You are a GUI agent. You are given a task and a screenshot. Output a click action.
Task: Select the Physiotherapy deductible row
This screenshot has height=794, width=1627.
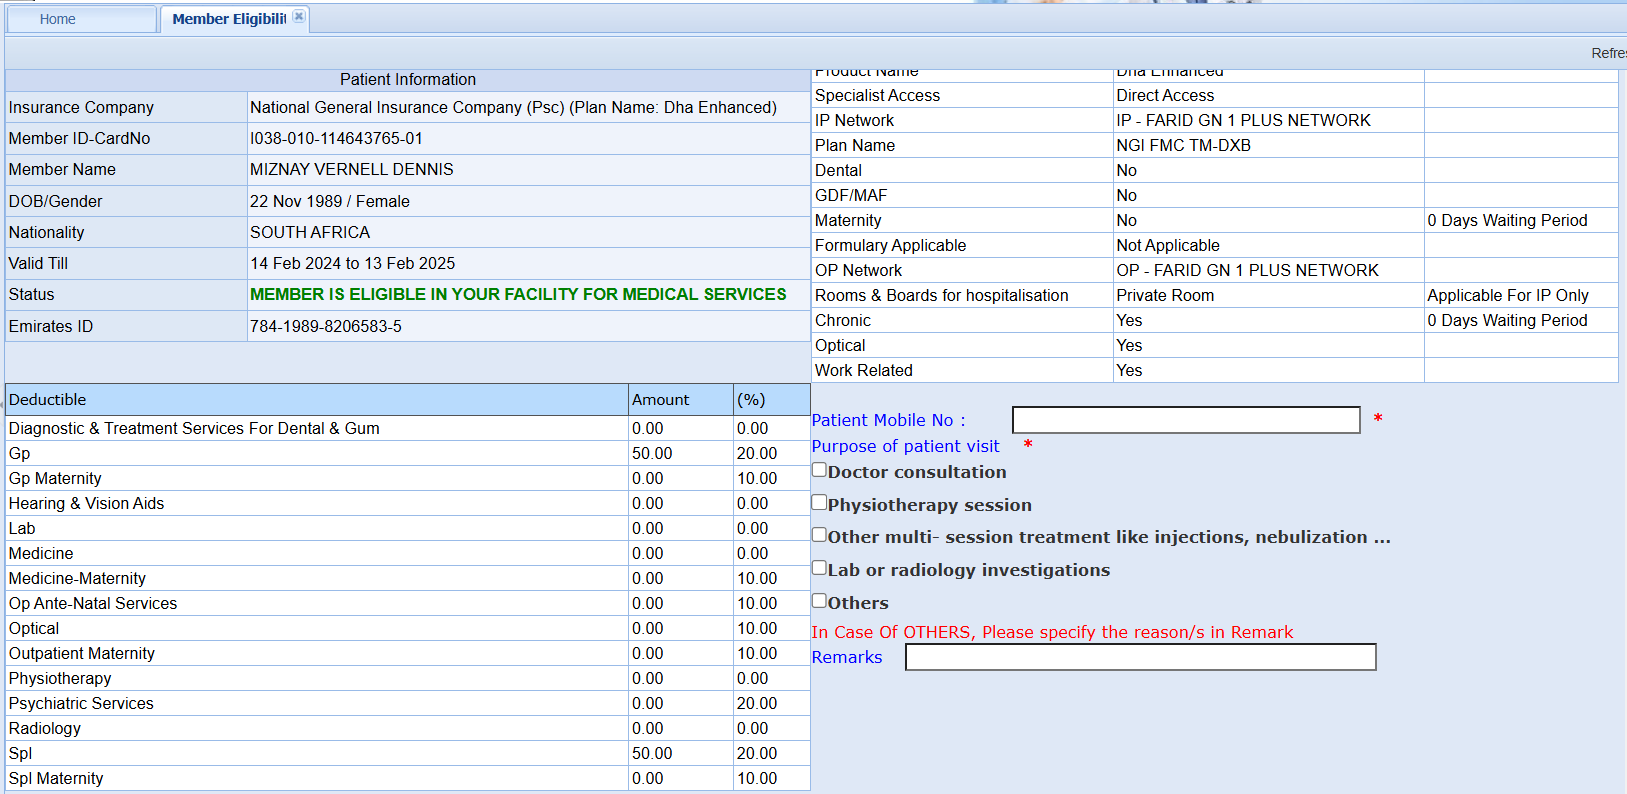pyautogui.click(x=60, y=679)
